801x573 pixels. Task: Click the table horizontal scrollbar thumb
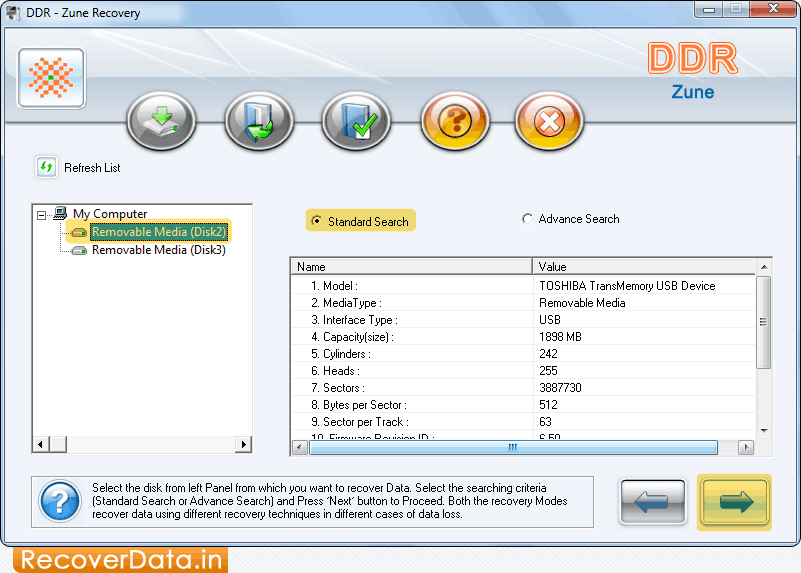pyautogui.click(x=513, y=448)
